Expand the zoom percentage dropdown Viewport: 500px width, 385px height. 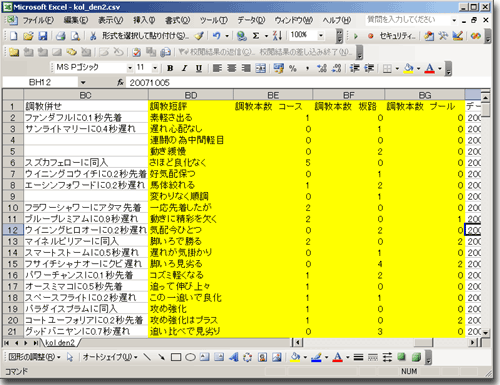[x=321, y=35]
